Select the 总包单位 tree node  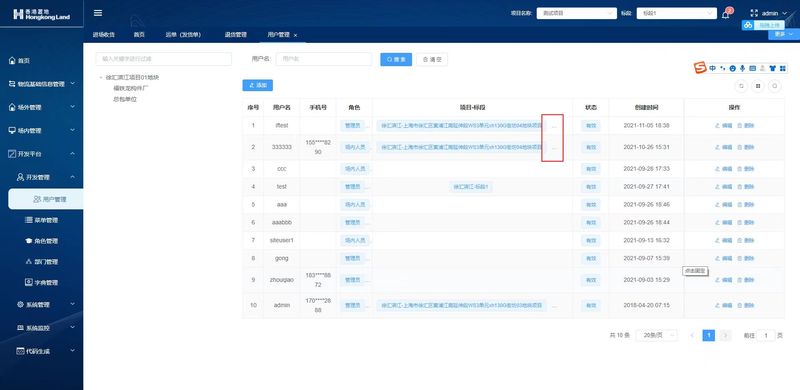pyautogui.click(x=125, y=99)
